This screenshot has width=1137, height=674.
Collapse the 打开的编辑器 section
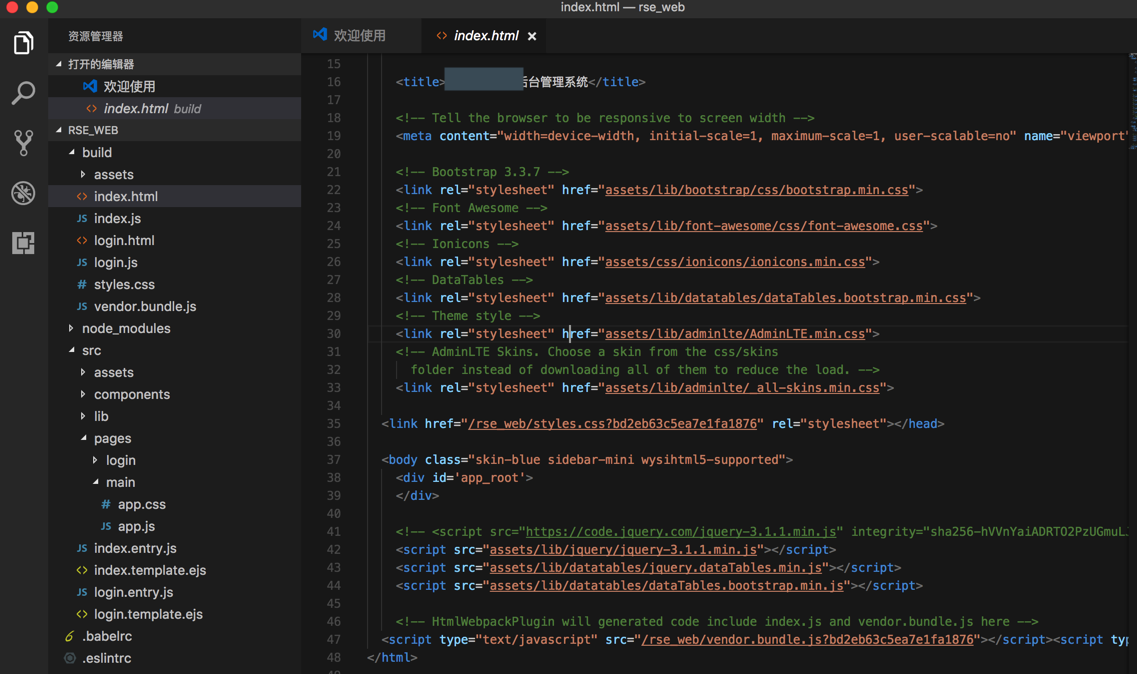point(100,64)
